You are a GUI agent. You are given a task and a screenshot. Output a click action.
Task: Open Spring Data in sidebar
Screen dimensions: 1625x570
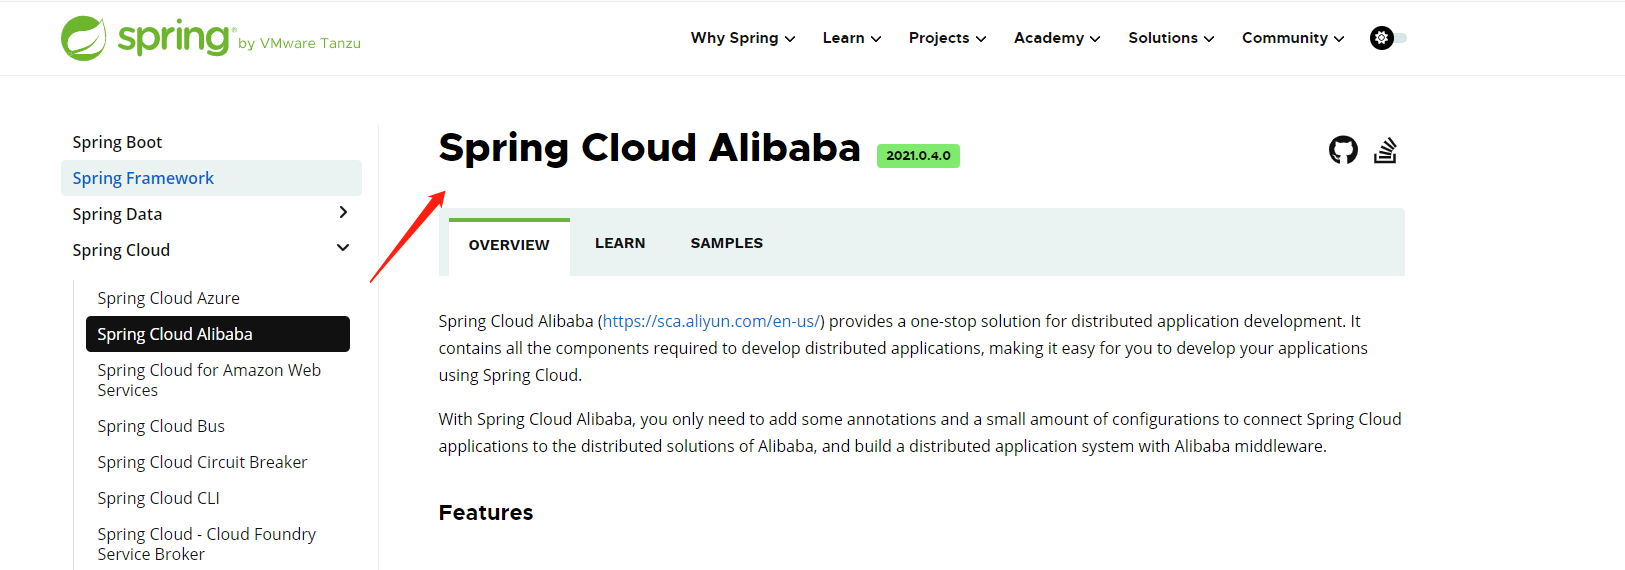117,214
